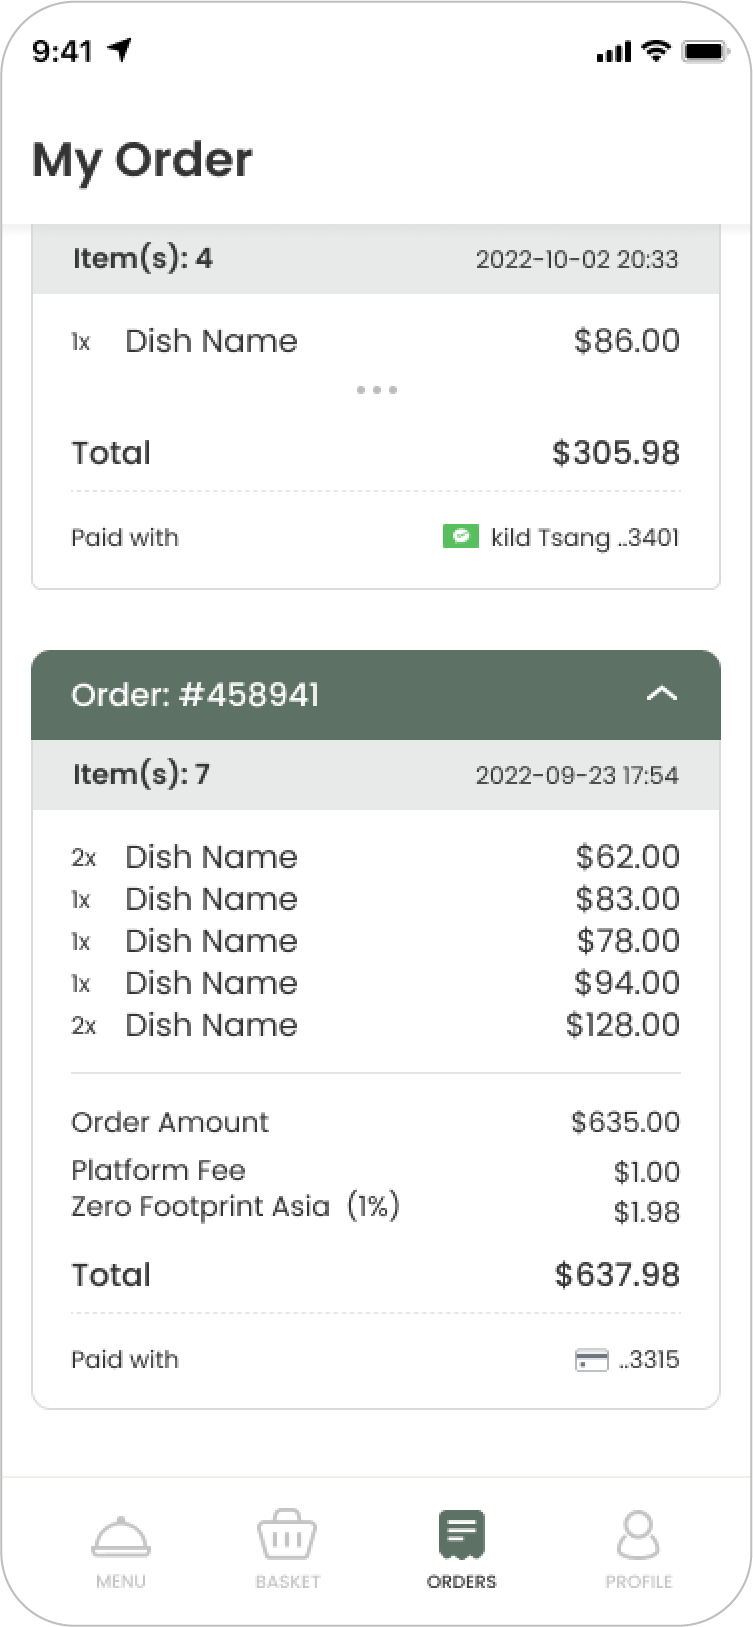Tap the battery icon in status bar
753x1627 pixels.
[705, 51]
